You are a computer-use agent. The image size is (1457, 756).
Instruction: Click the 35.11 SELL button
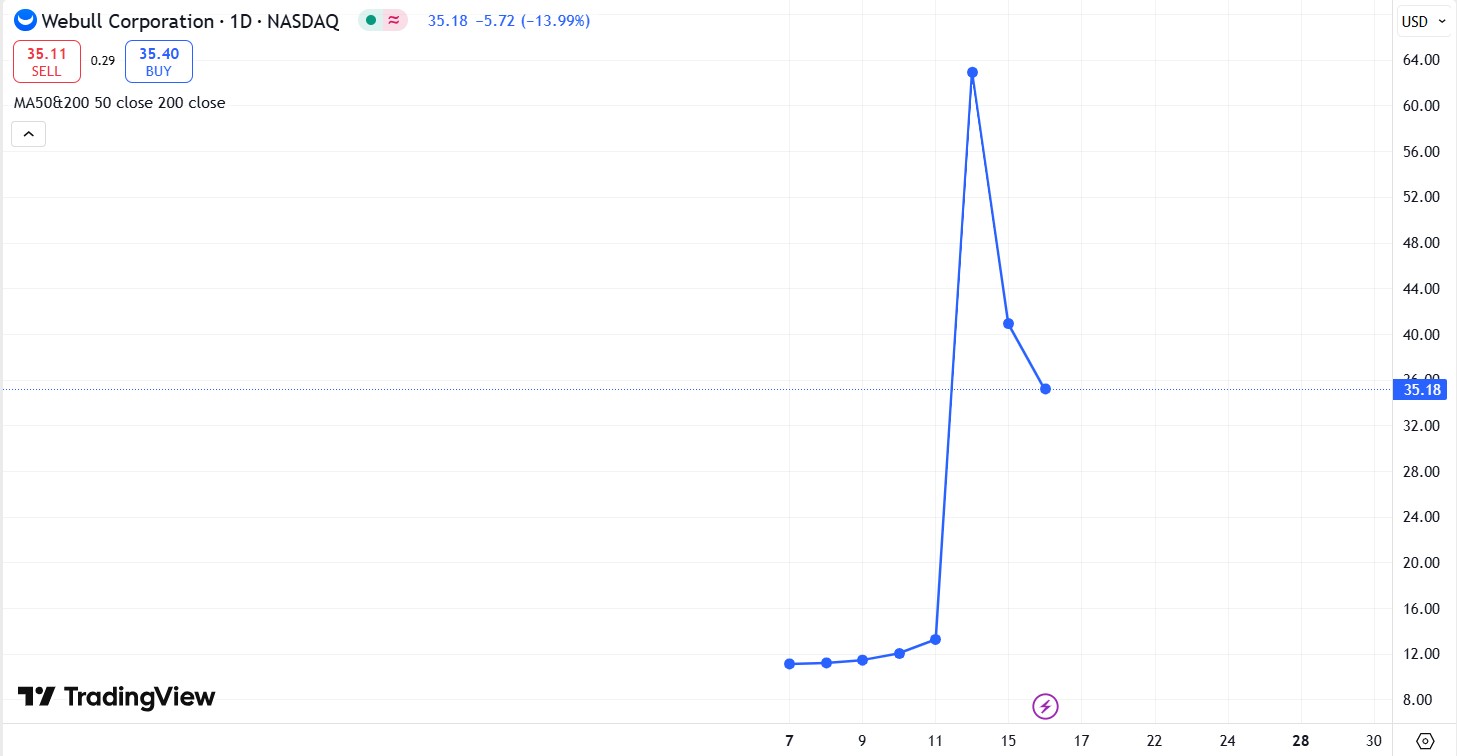point(46,62)
